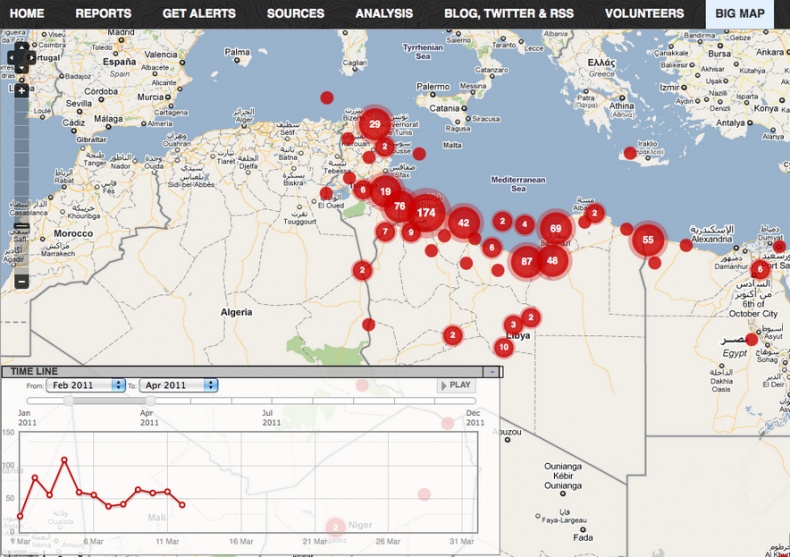Viewport: 790px width, 557px height.
Task: Open the Reports tab
Action: click(103, 14)
